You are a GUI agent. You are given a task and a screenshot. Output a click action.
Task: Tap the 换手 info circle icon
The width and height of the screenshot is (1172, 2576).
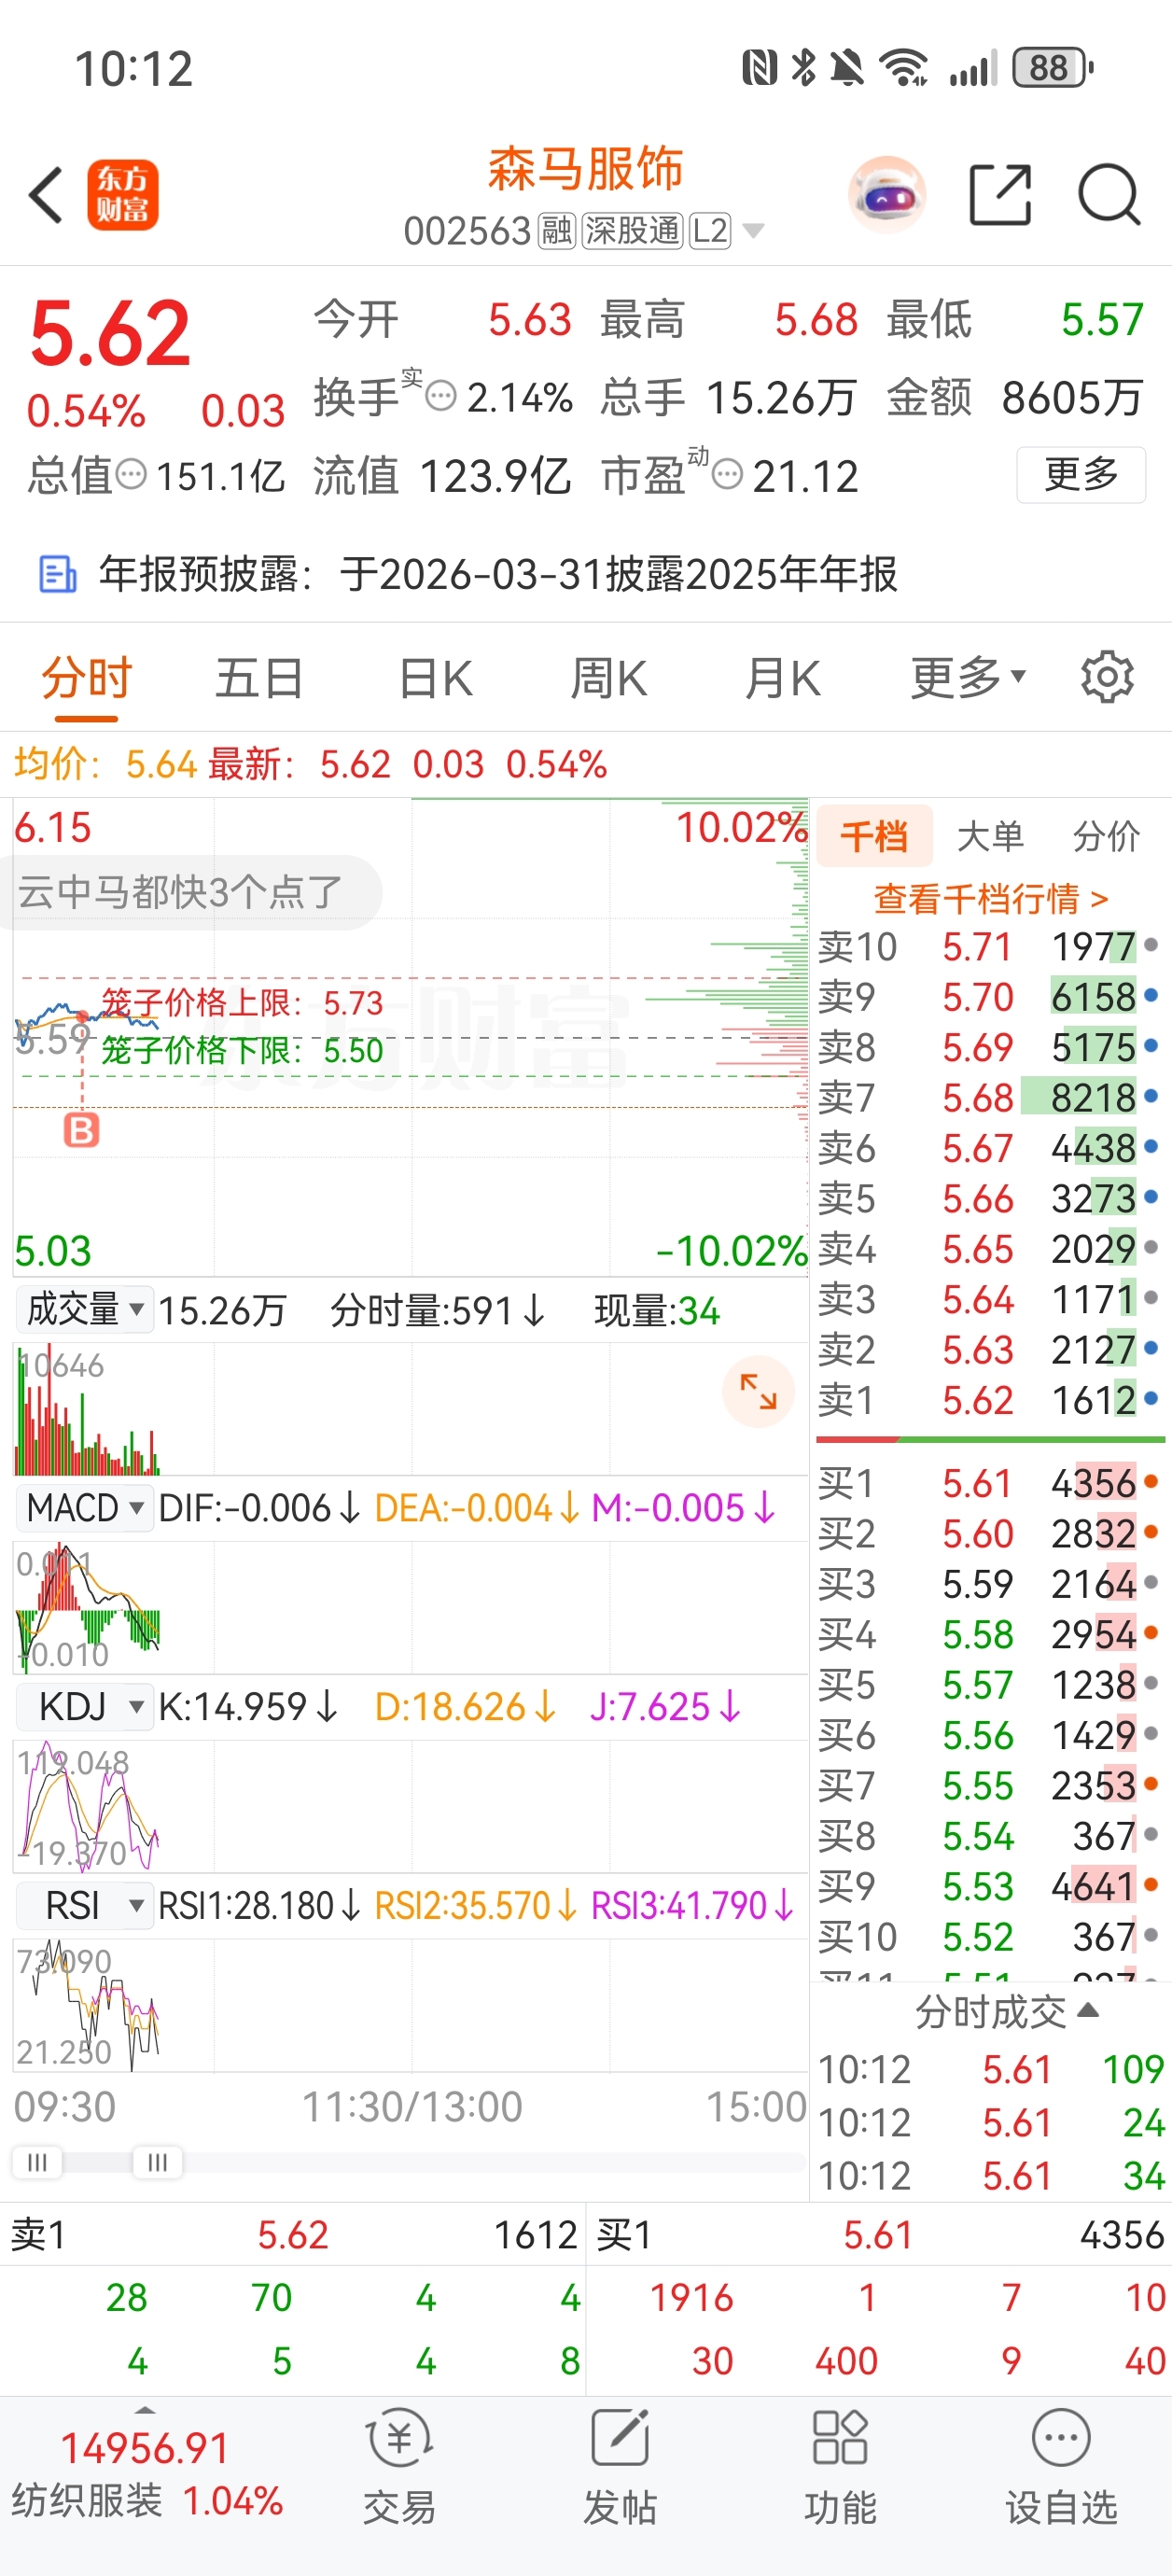pos(441,397)
